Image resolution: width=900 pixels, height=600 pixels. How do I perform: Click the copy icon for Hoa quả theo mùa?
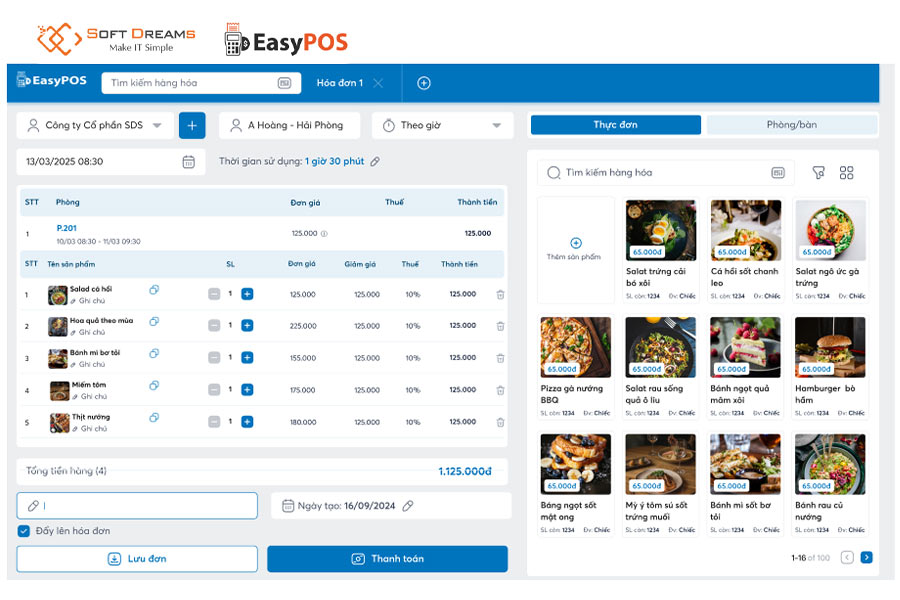pyautogui.click(x=154, y=322)
